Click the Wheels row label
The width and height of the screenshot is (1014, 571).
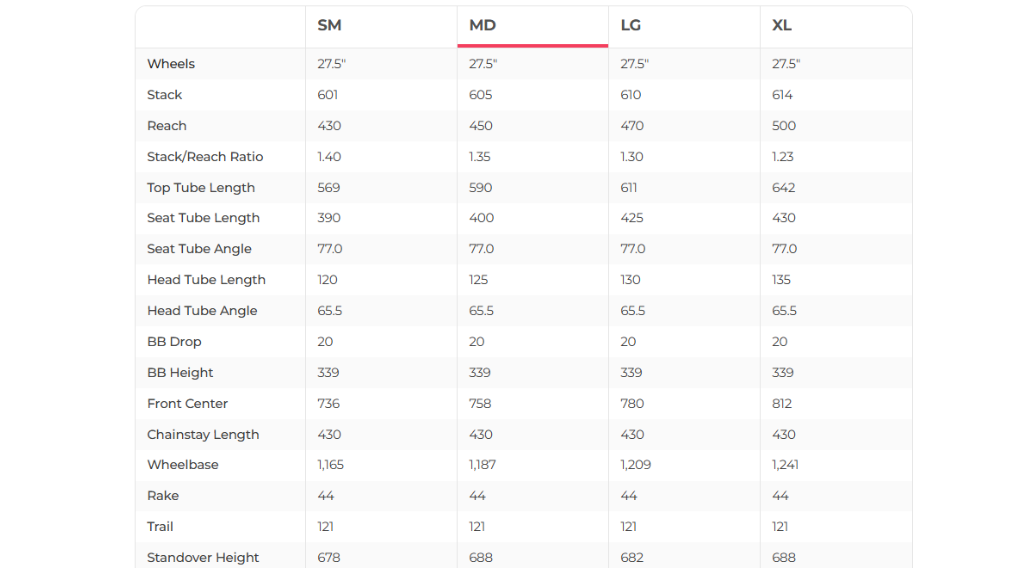coord(171,64)
